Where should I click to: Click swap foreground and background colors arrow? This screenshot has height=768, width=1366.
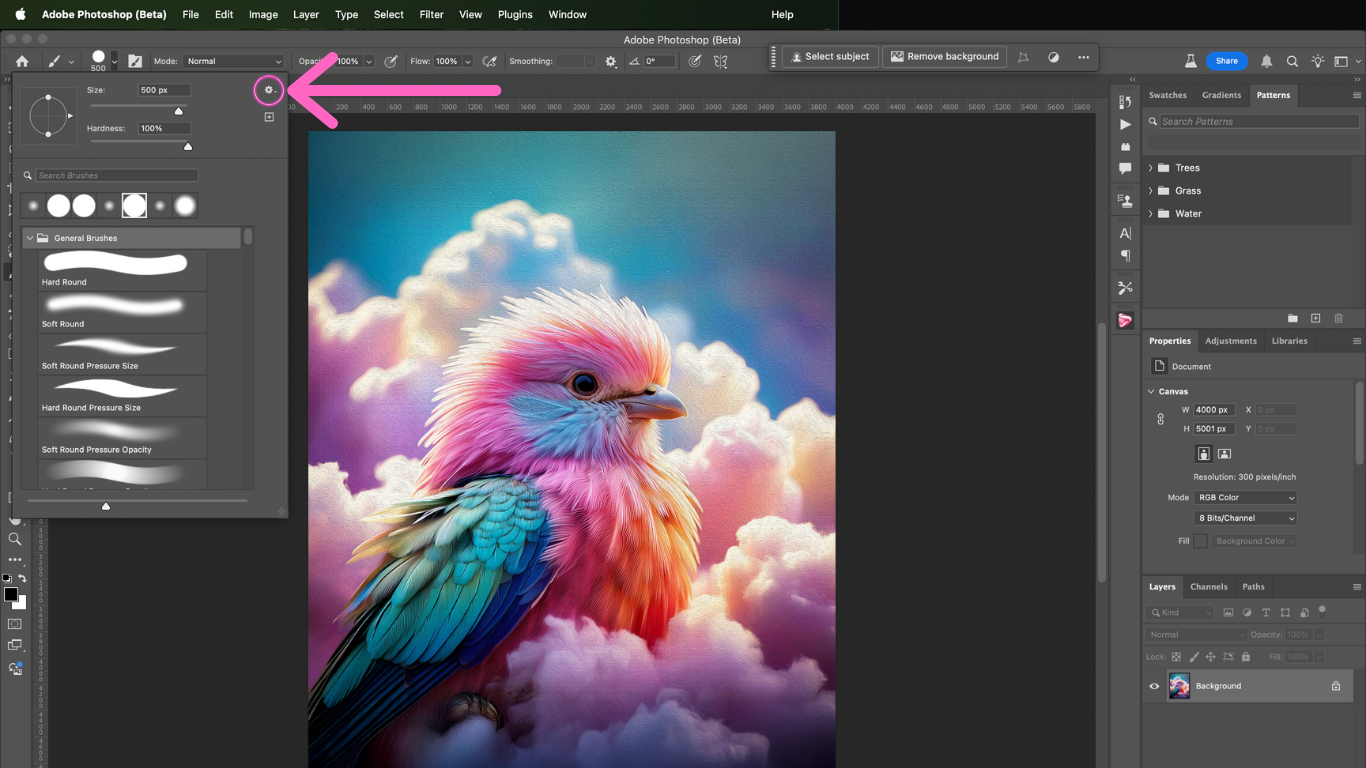click(x=22, y=579)
